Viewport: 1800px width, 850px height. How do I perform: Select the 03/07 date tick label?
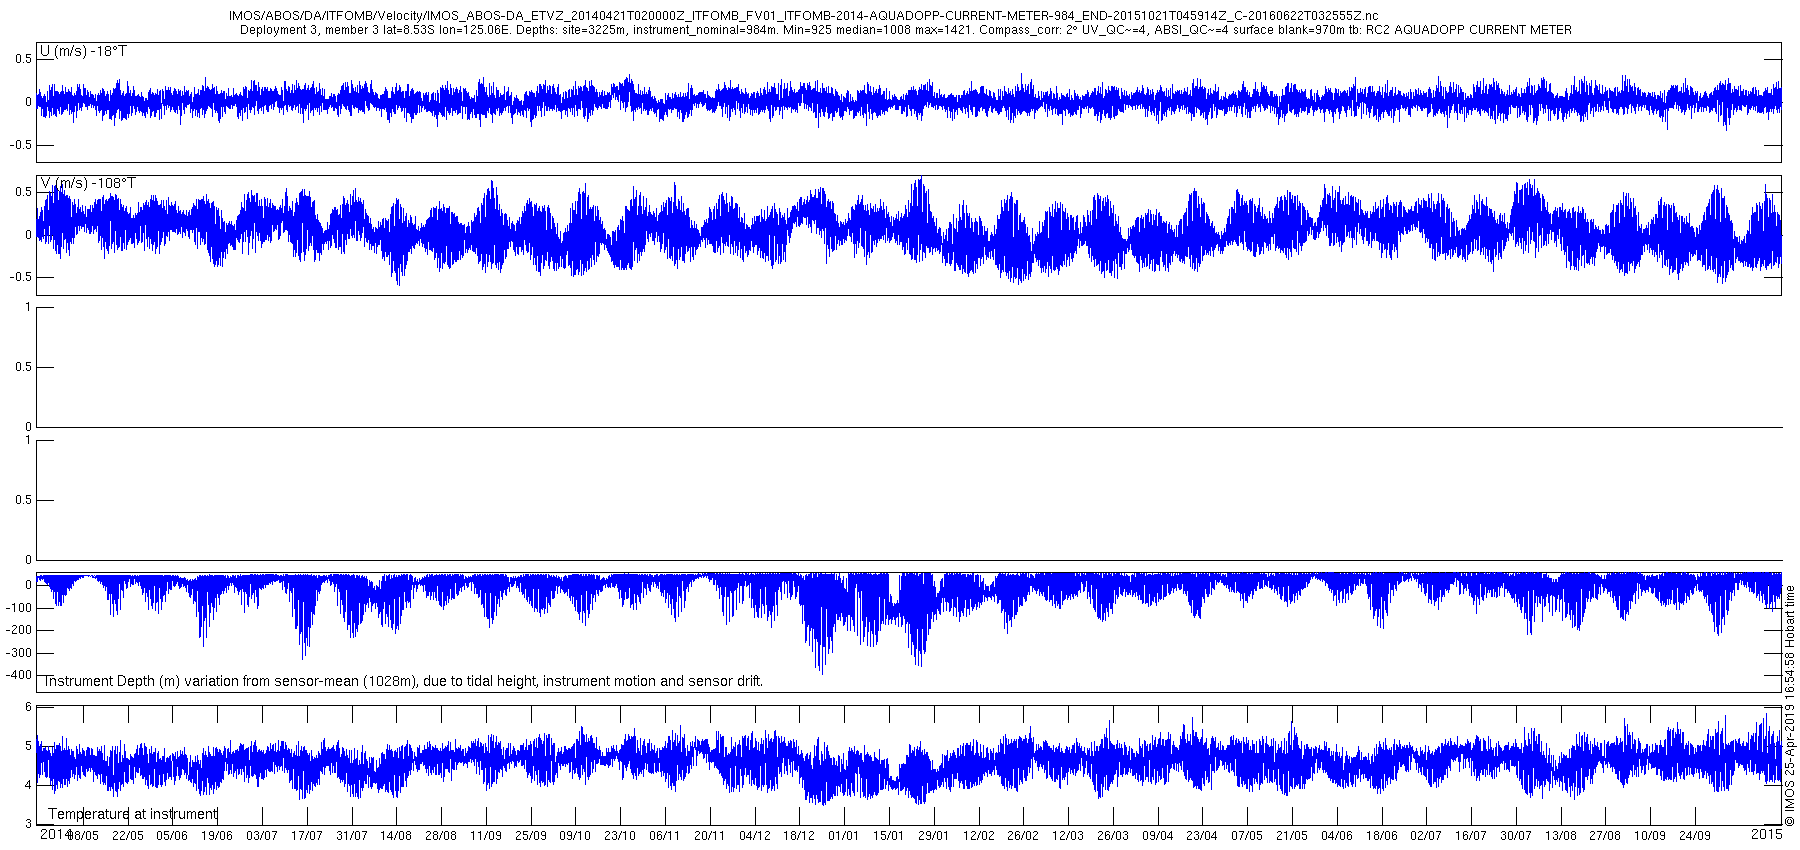(x=262, y=836)
